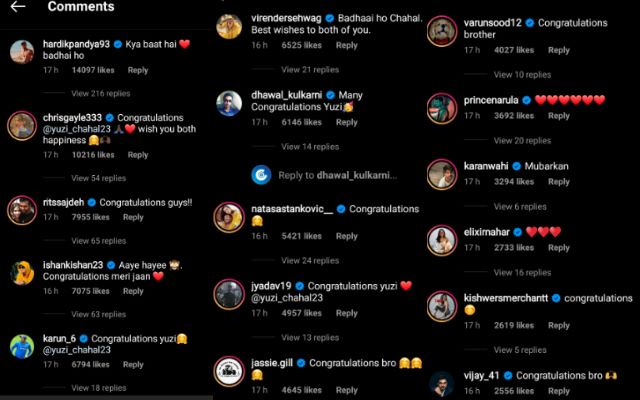Expand View 216 replies under hardikpandya93

click(x=100, y=93)
